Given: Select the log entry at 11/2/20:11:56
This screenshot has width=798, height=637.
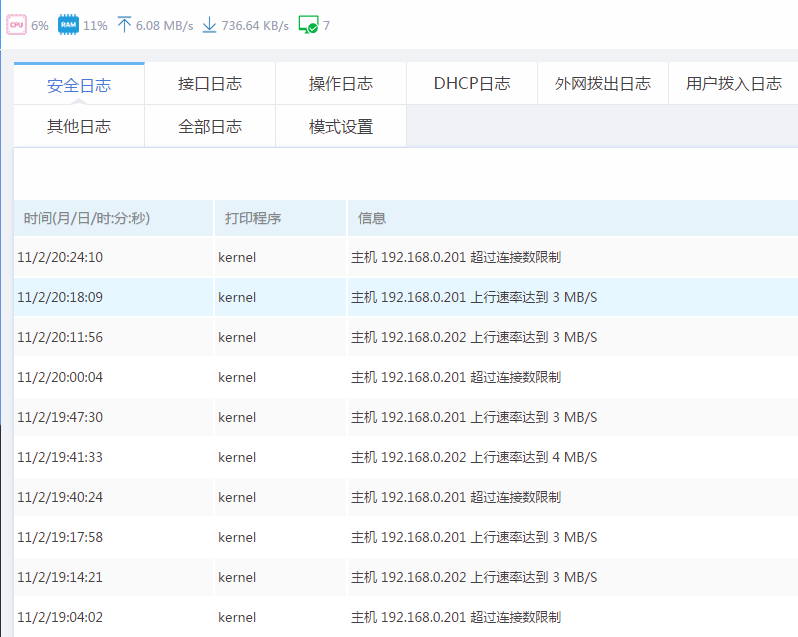Looking at the screenshot, I should coord(406,337).
